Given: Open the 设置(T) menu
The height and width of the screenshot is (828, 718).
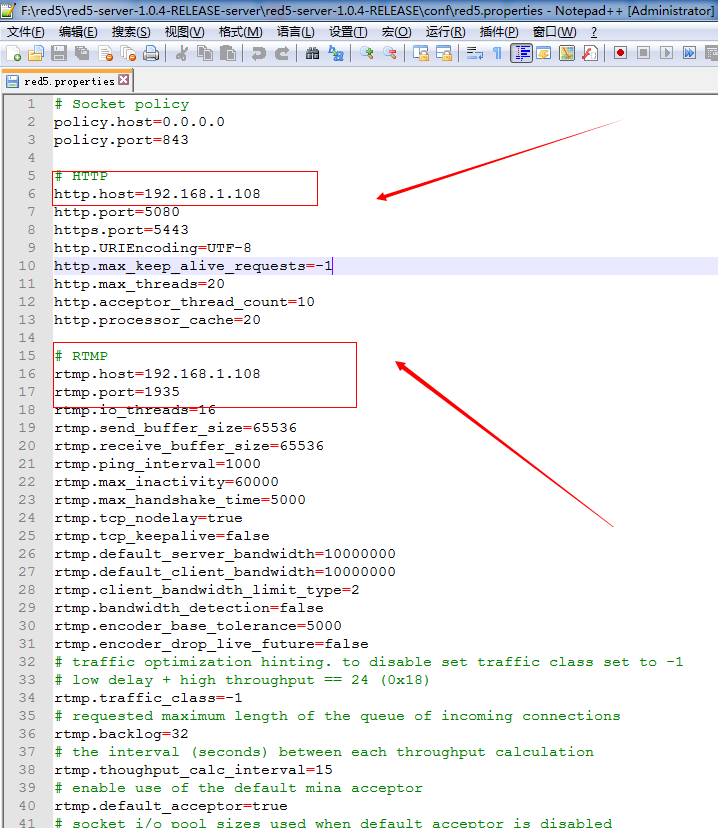Looking at the screenshot, I should (348, 32).
